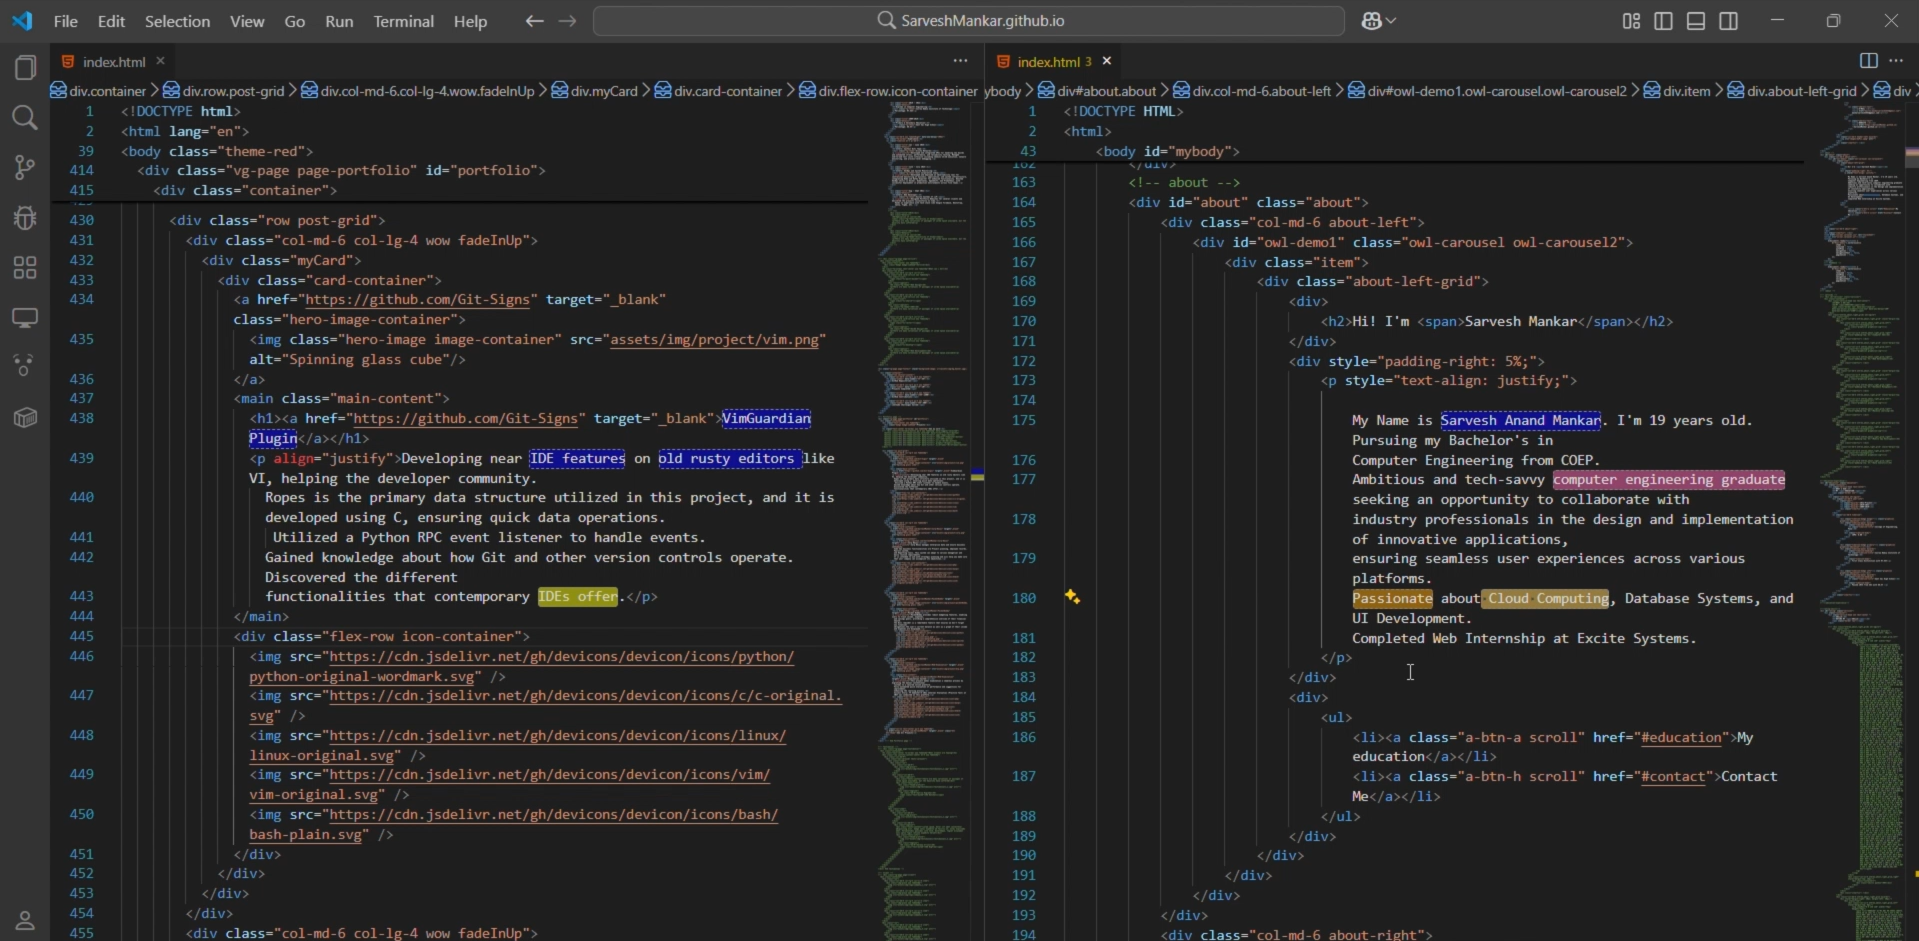Click the python-original-wordmark.svg URL on line 446
1919x941 pixels.
coord(522,666)
